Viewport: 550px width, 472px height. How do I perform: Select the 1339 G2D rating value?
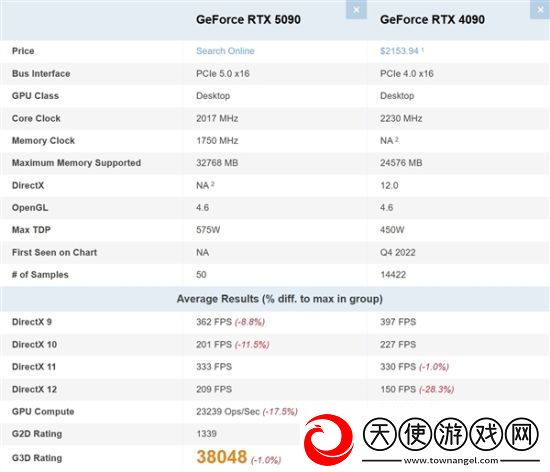pos(207,434)
